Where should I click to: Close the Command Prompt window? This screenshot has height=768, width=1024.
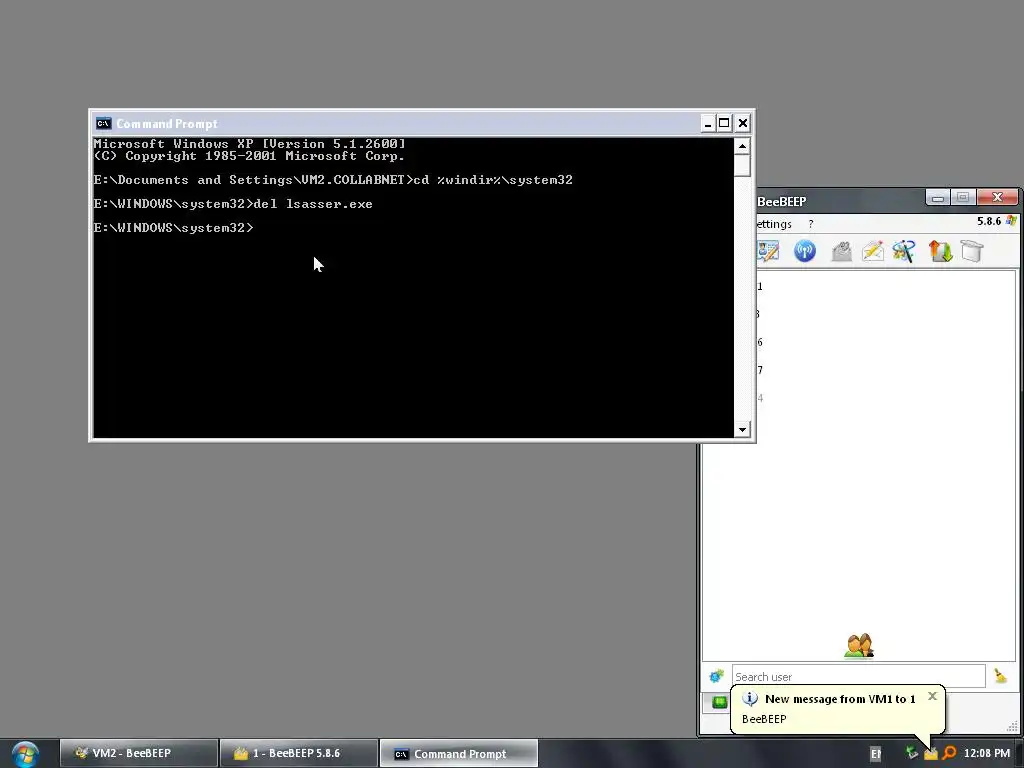tap(743, 123)
